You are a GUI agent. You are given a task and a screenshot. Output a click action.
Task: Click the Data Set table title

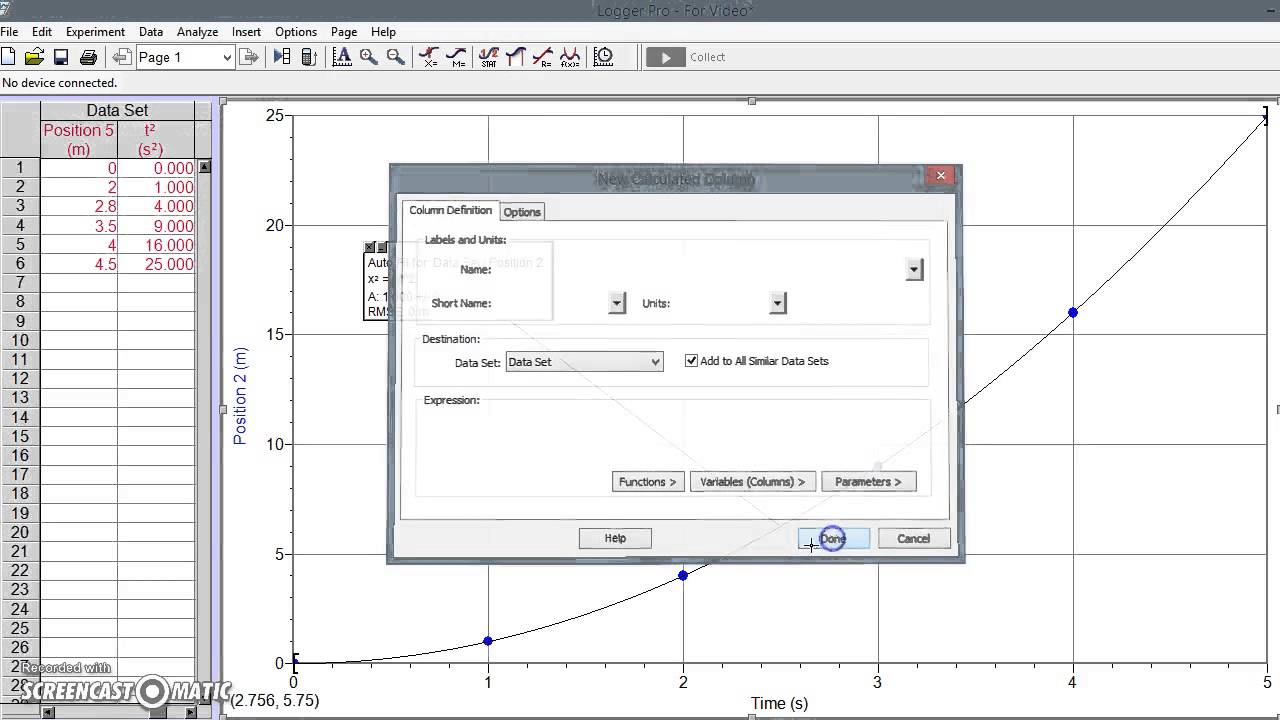pos(117,111)
